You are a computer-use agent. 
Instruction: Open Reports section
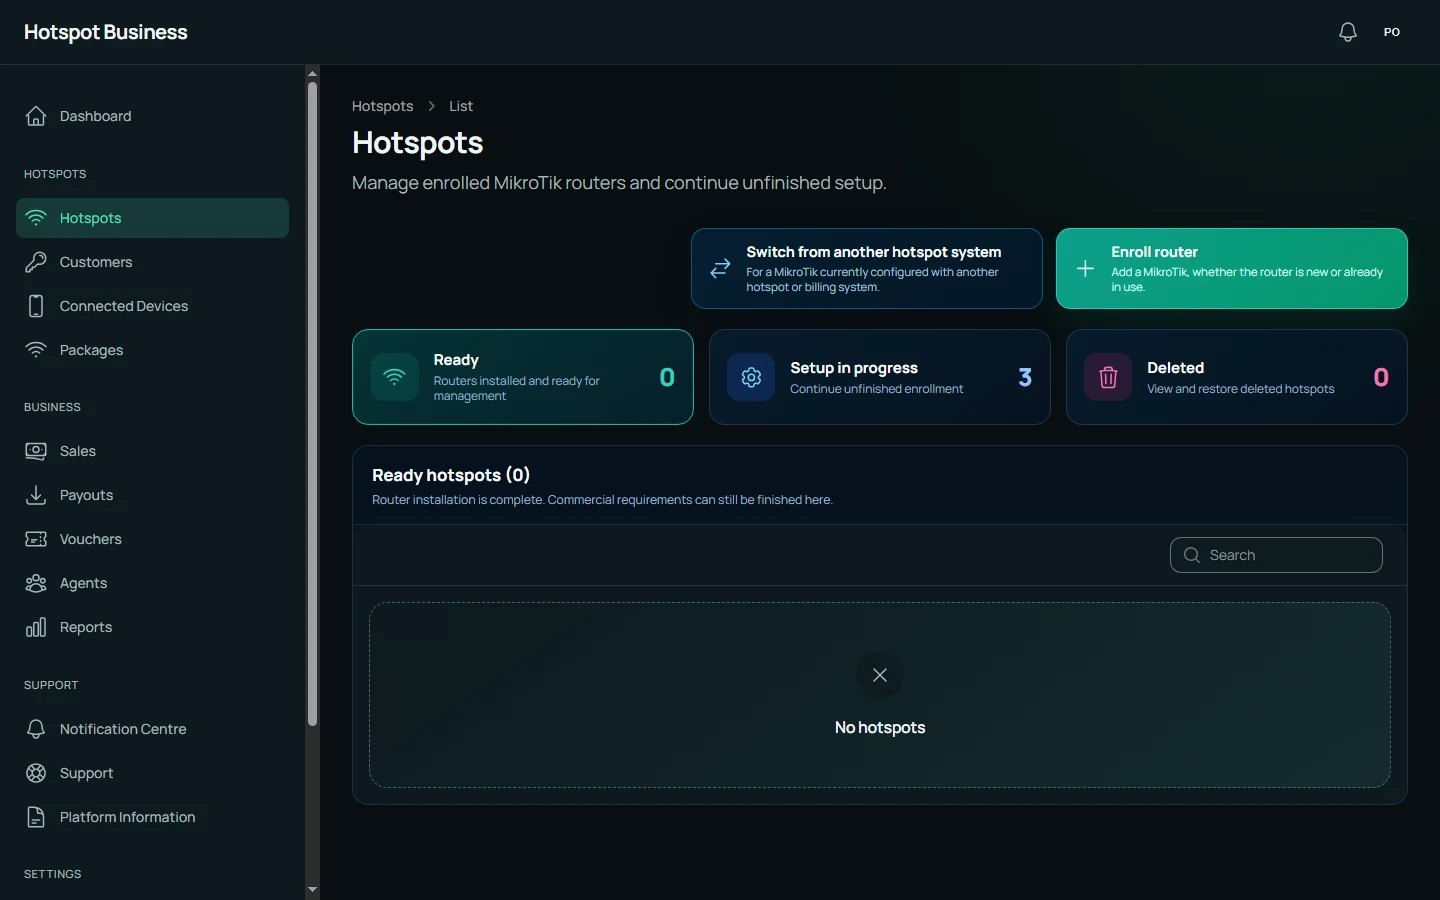(152, 627)
